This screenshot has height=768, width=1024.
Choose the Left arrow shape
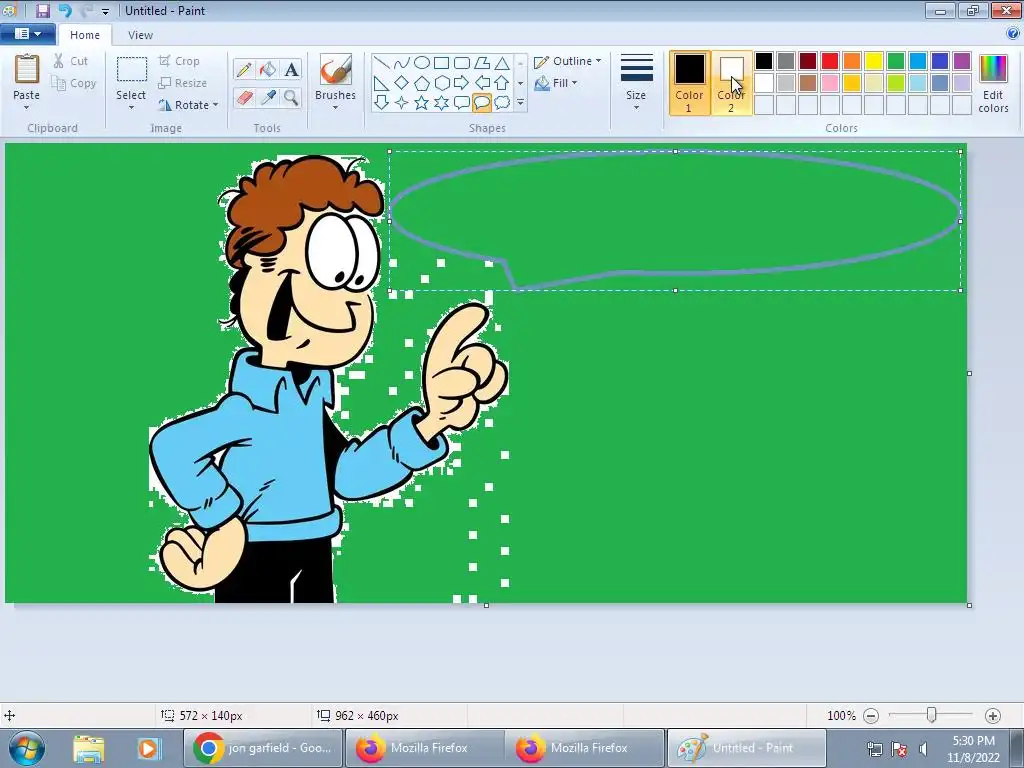pos(482,83)
